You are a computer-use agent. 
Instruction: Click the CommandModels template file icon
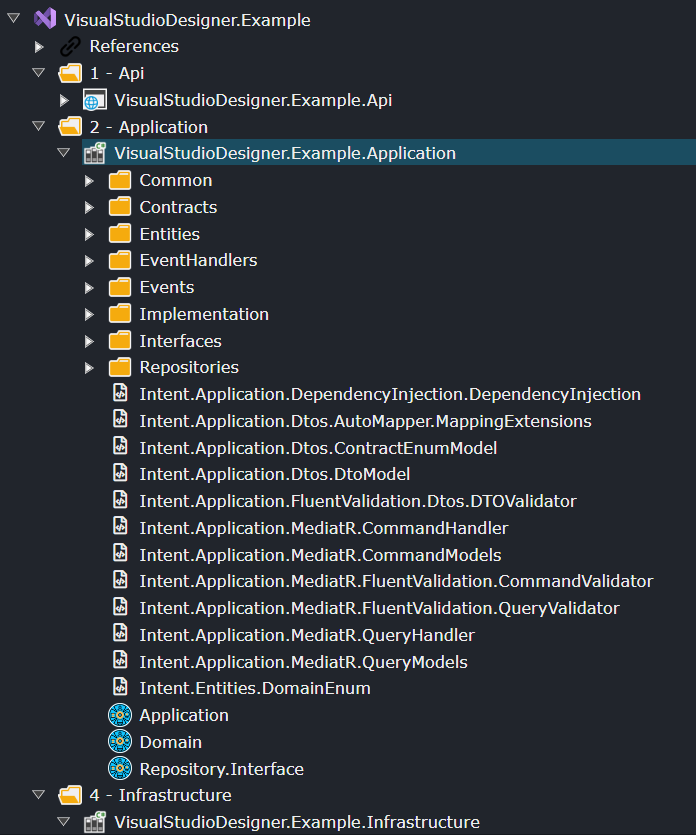(120, 553)
